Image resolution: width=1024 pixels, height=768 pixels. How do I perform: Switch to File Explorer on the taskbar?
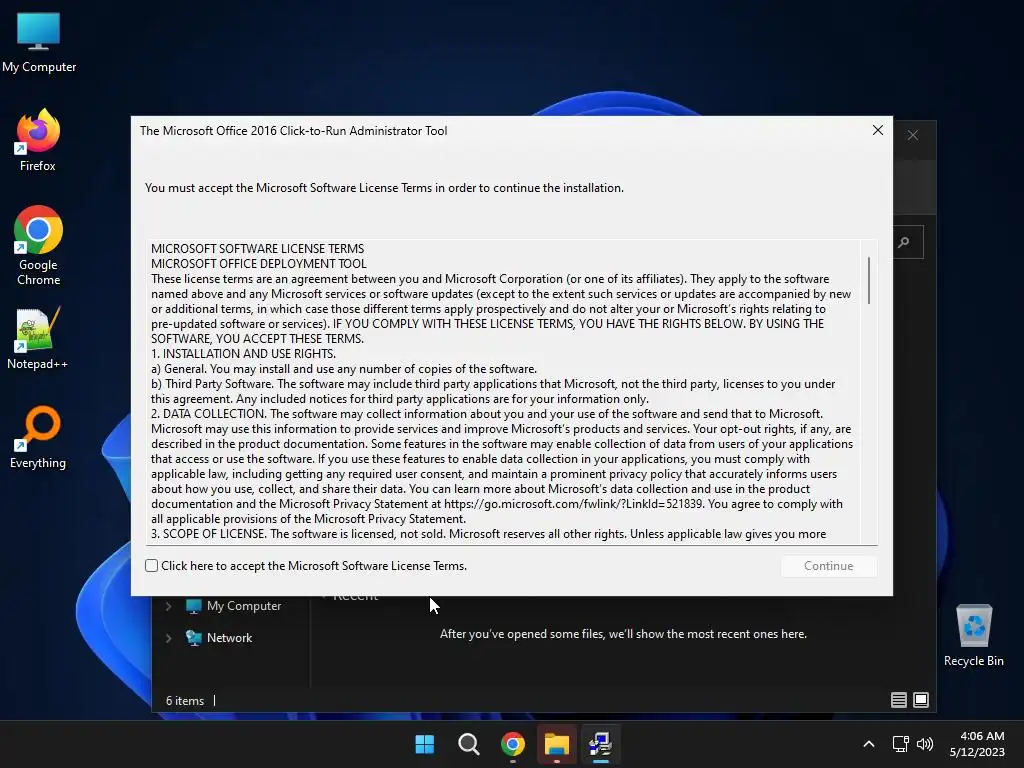[556, 744]
